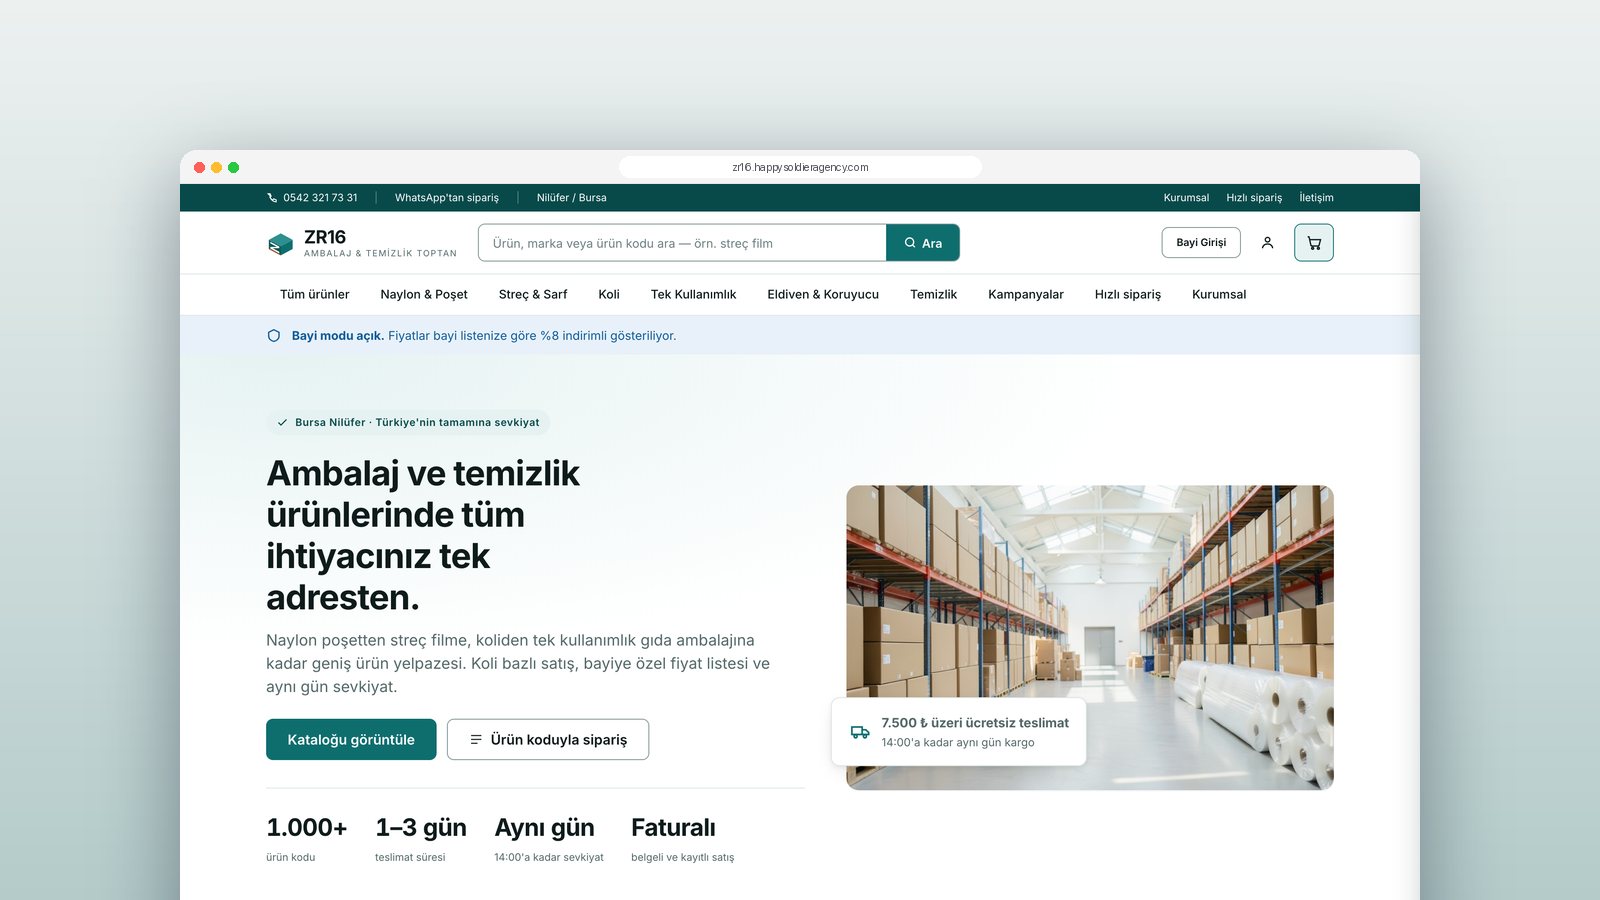Open Tek Kullanımlık category

click(x=693, y=295)
